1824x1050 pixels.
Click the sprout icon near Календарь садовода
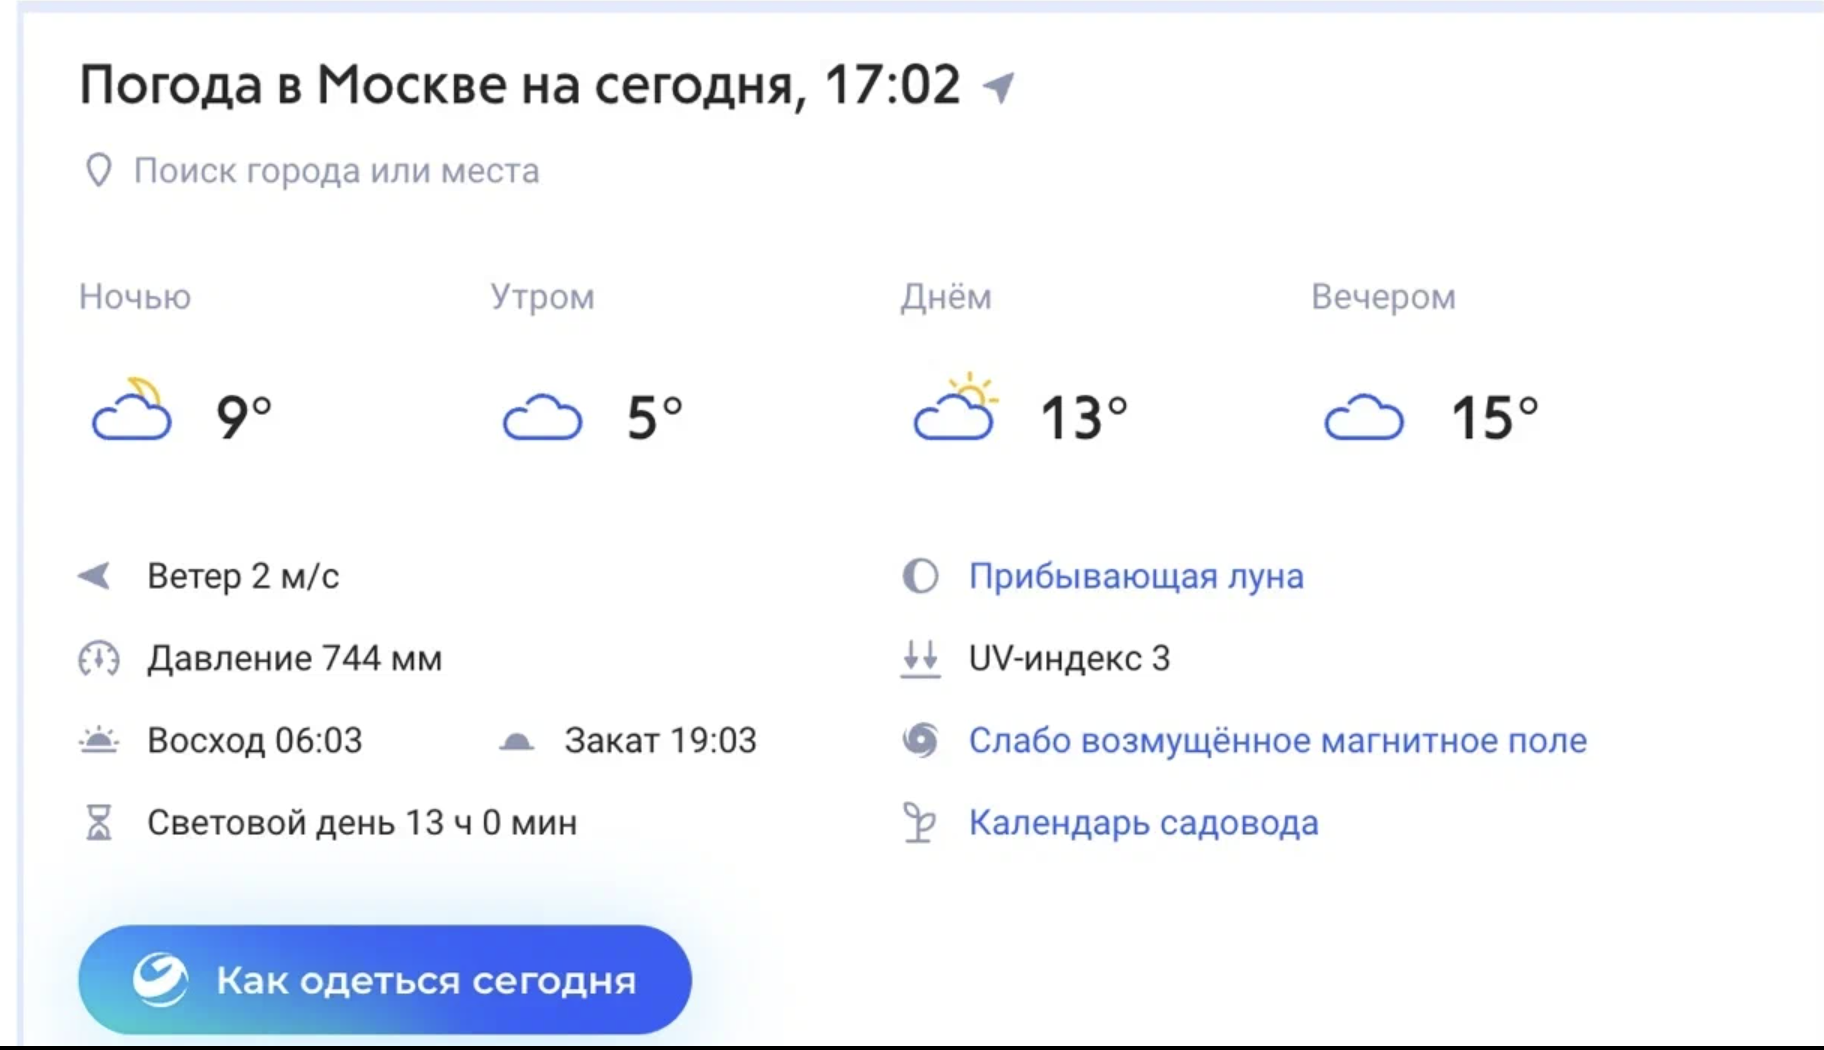point(920,822)
